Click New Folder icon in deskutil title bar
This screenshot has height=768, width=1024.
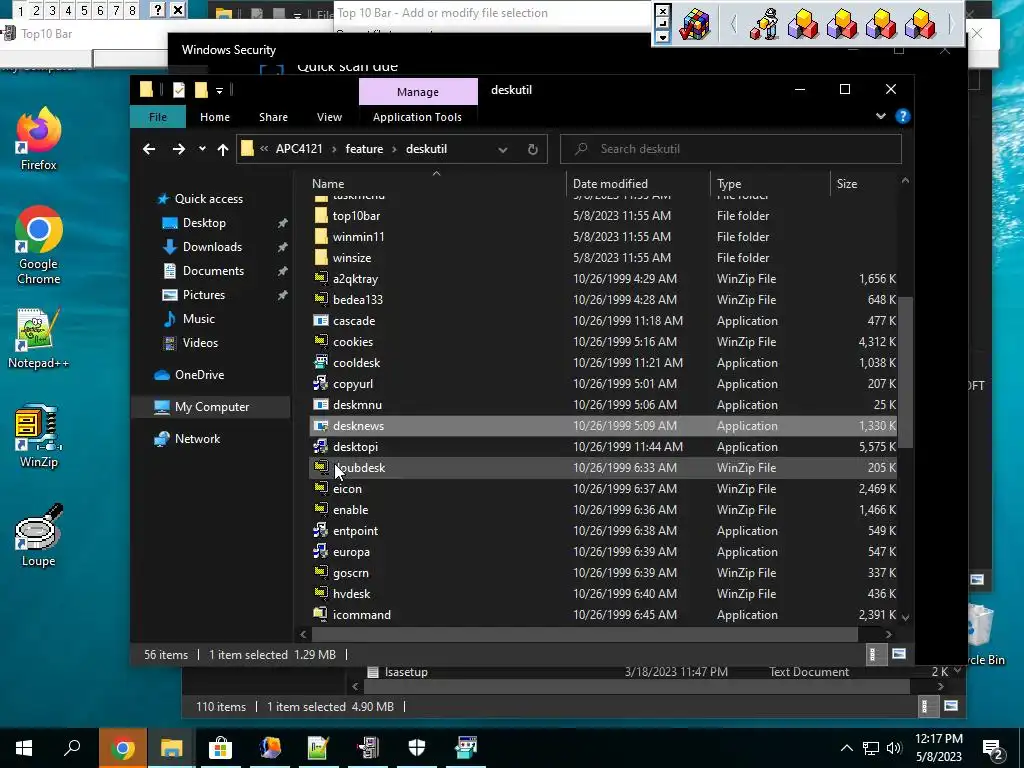(x=201, y=90)
